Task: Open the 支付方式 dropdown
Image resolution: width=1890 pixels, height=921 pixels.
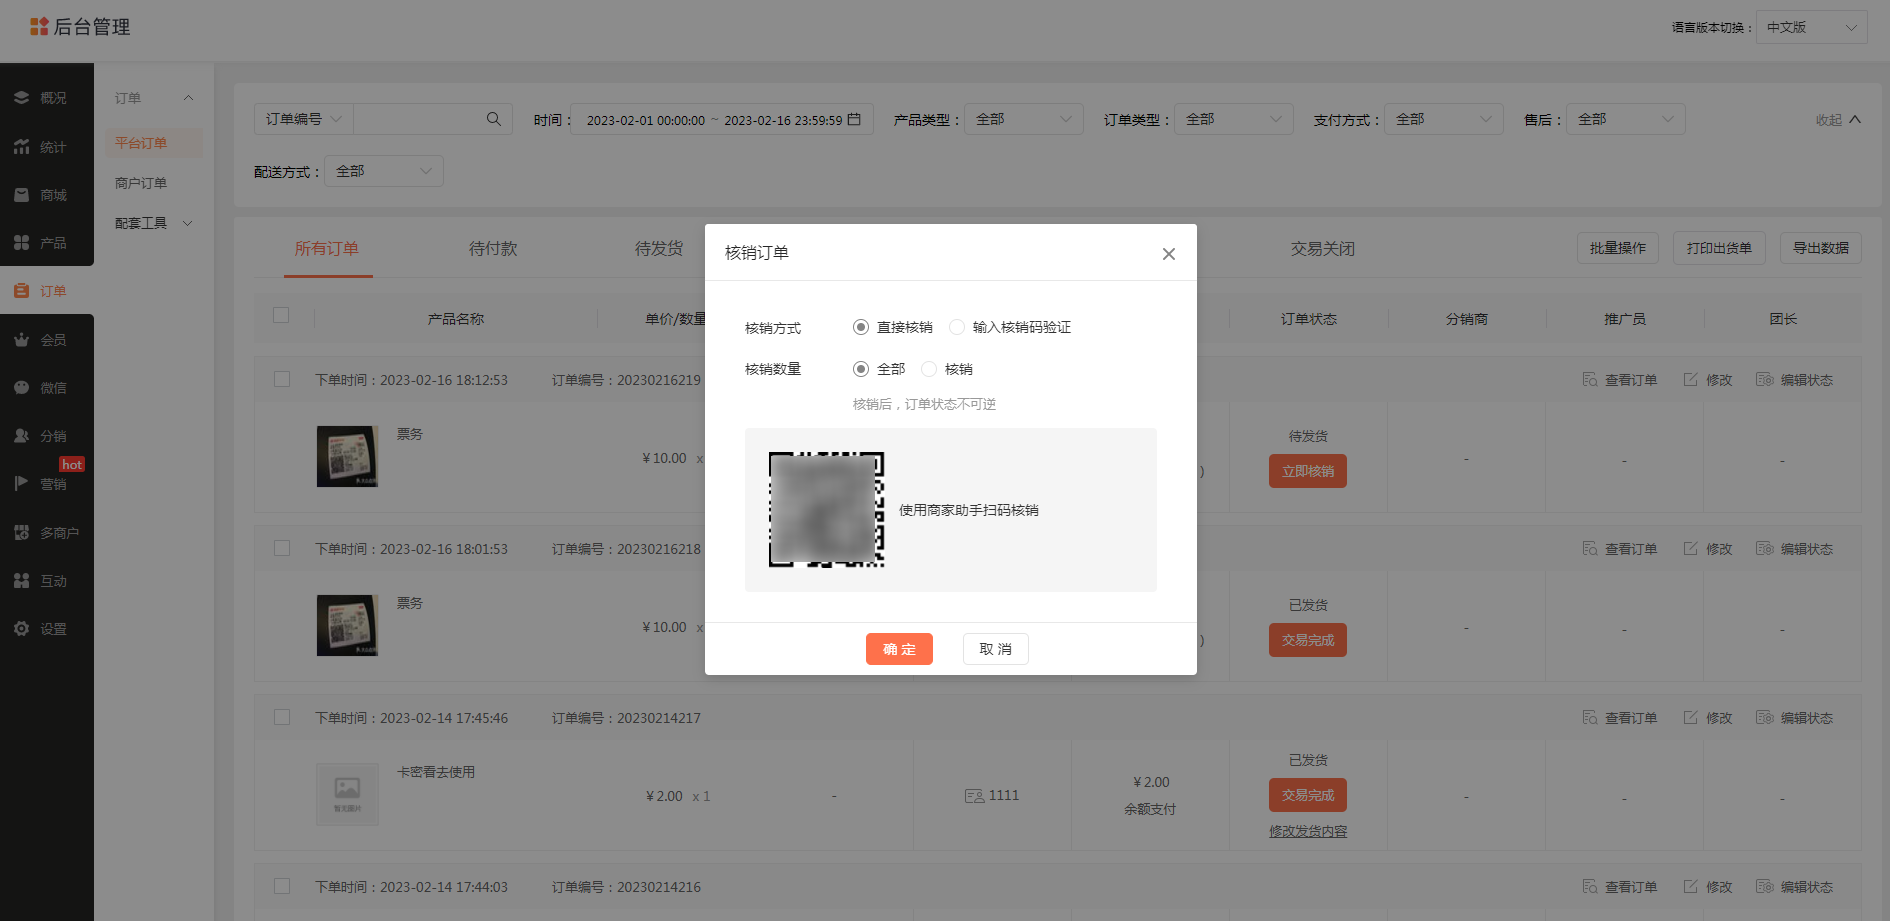Action: click(1444, 119)
